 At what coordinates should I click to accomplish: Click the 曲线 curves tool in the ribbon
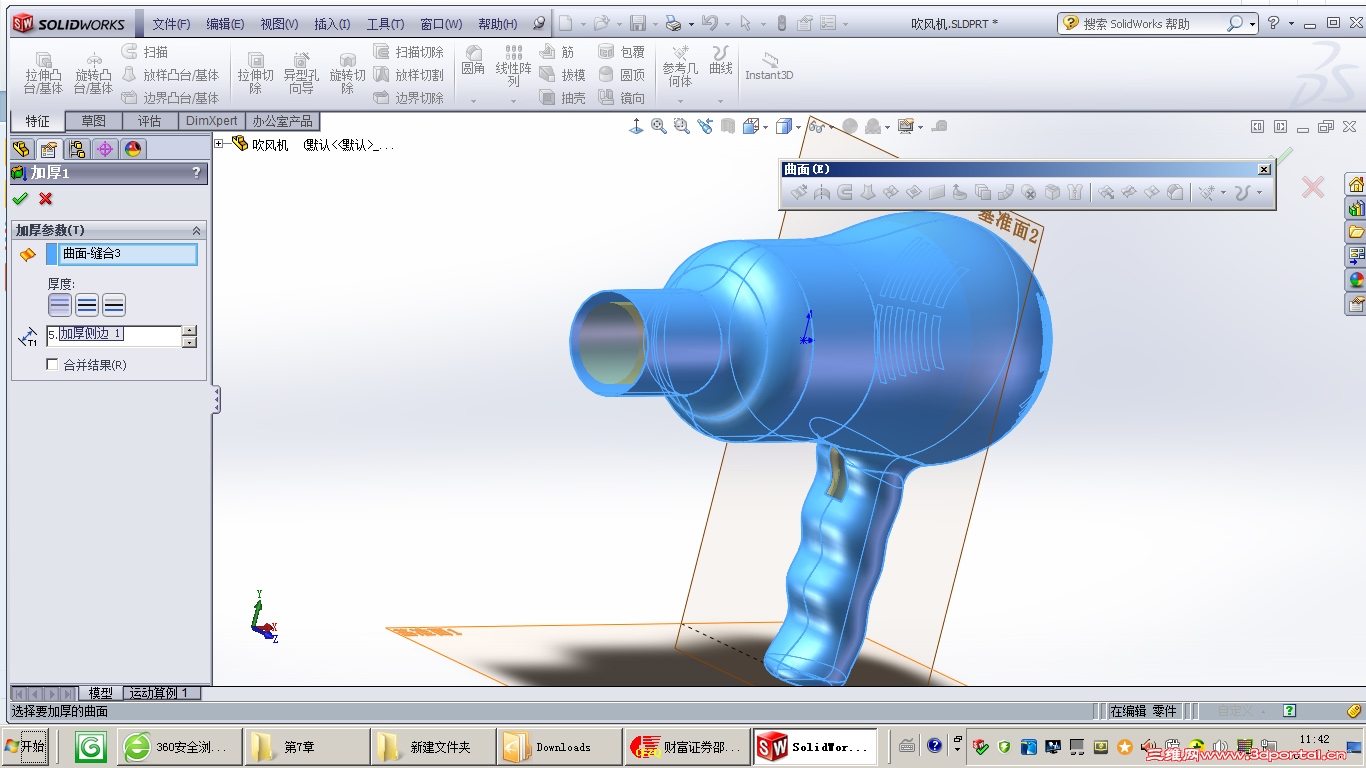click(x=721, y=61)
